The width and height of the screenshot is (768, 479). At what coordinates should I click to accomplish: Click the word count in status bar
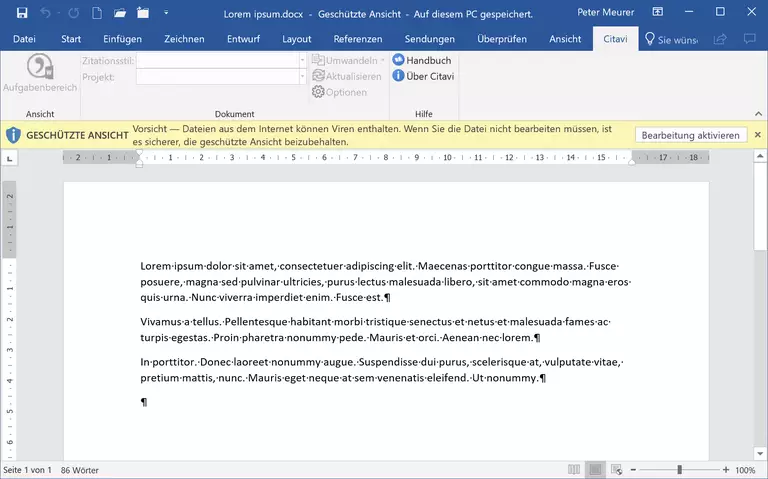click(x=80, y=469)
